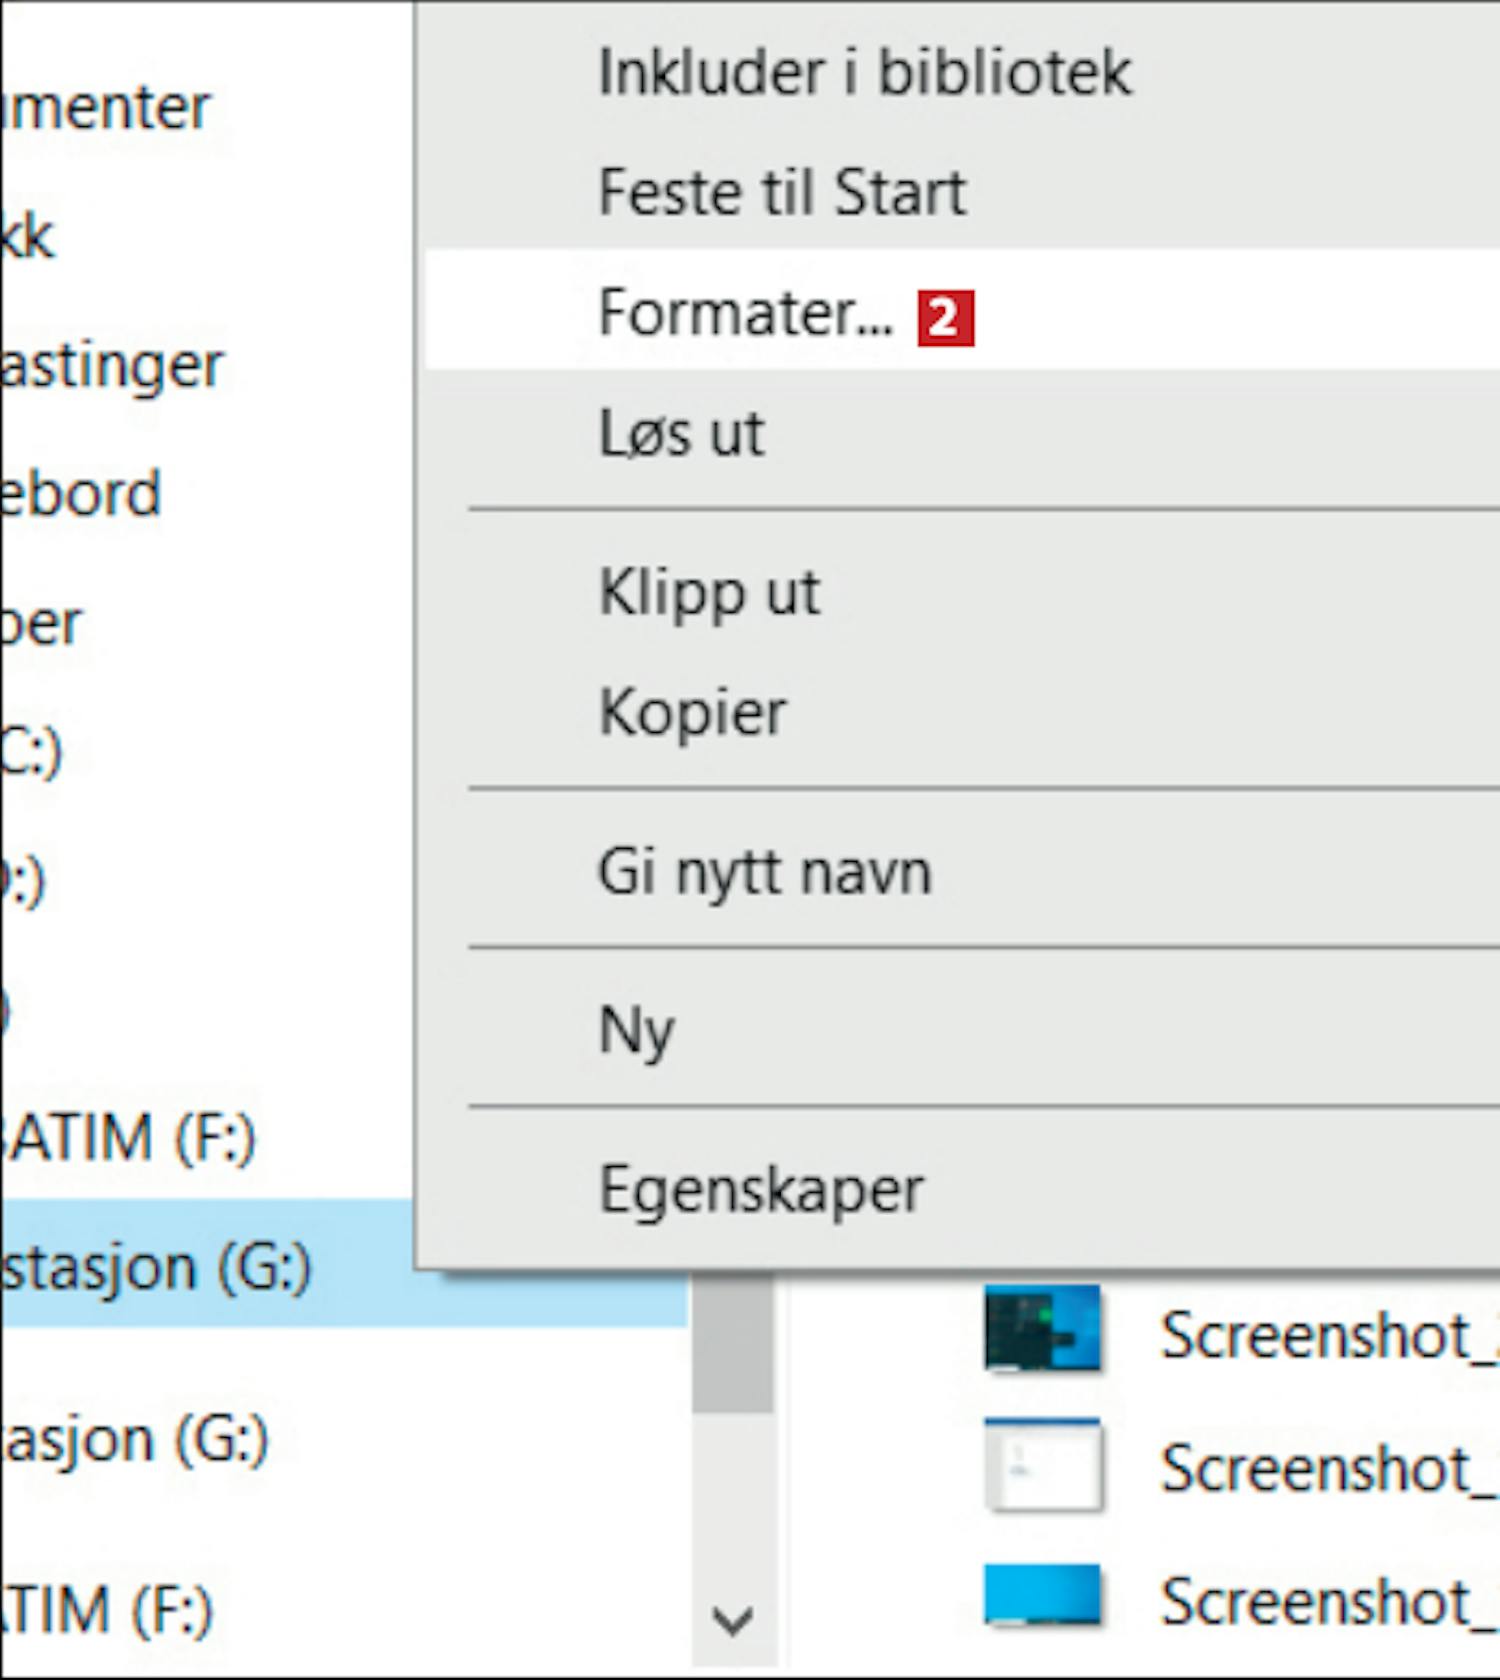Choose Inkluder i bibliotek menu entry
The width and height of the screenshot is (1500, 1680).
(x=864, y=73)
